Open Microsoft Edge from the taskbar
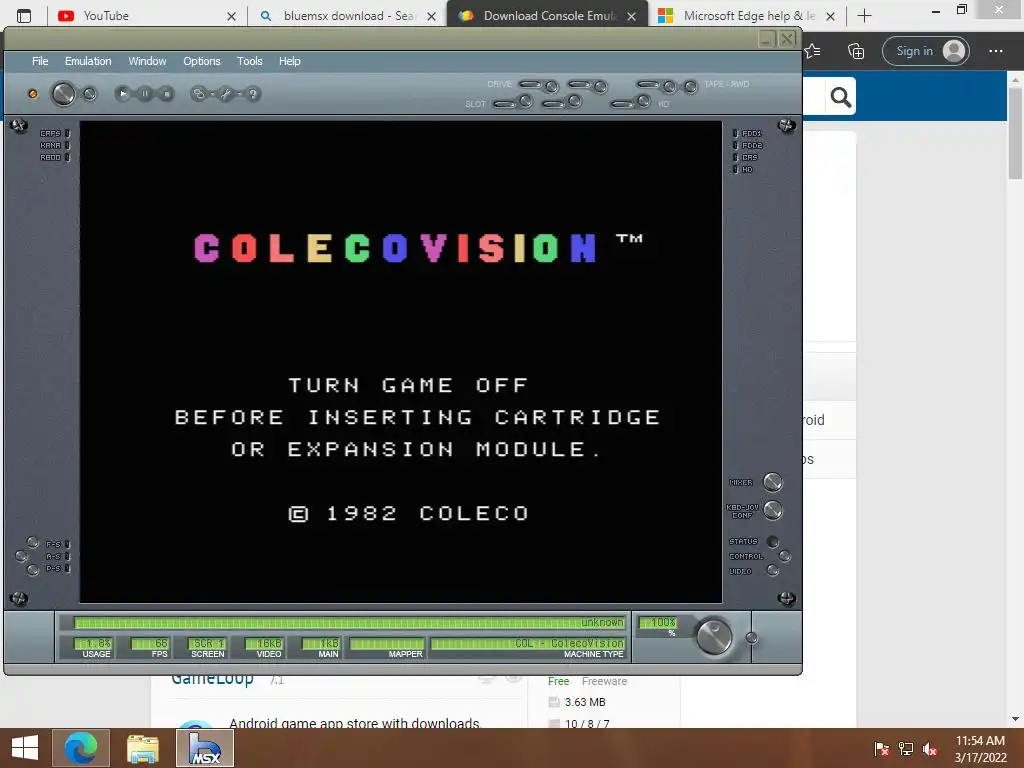The height and width of the screenshot is (768, 1024). tap(81, 748)
